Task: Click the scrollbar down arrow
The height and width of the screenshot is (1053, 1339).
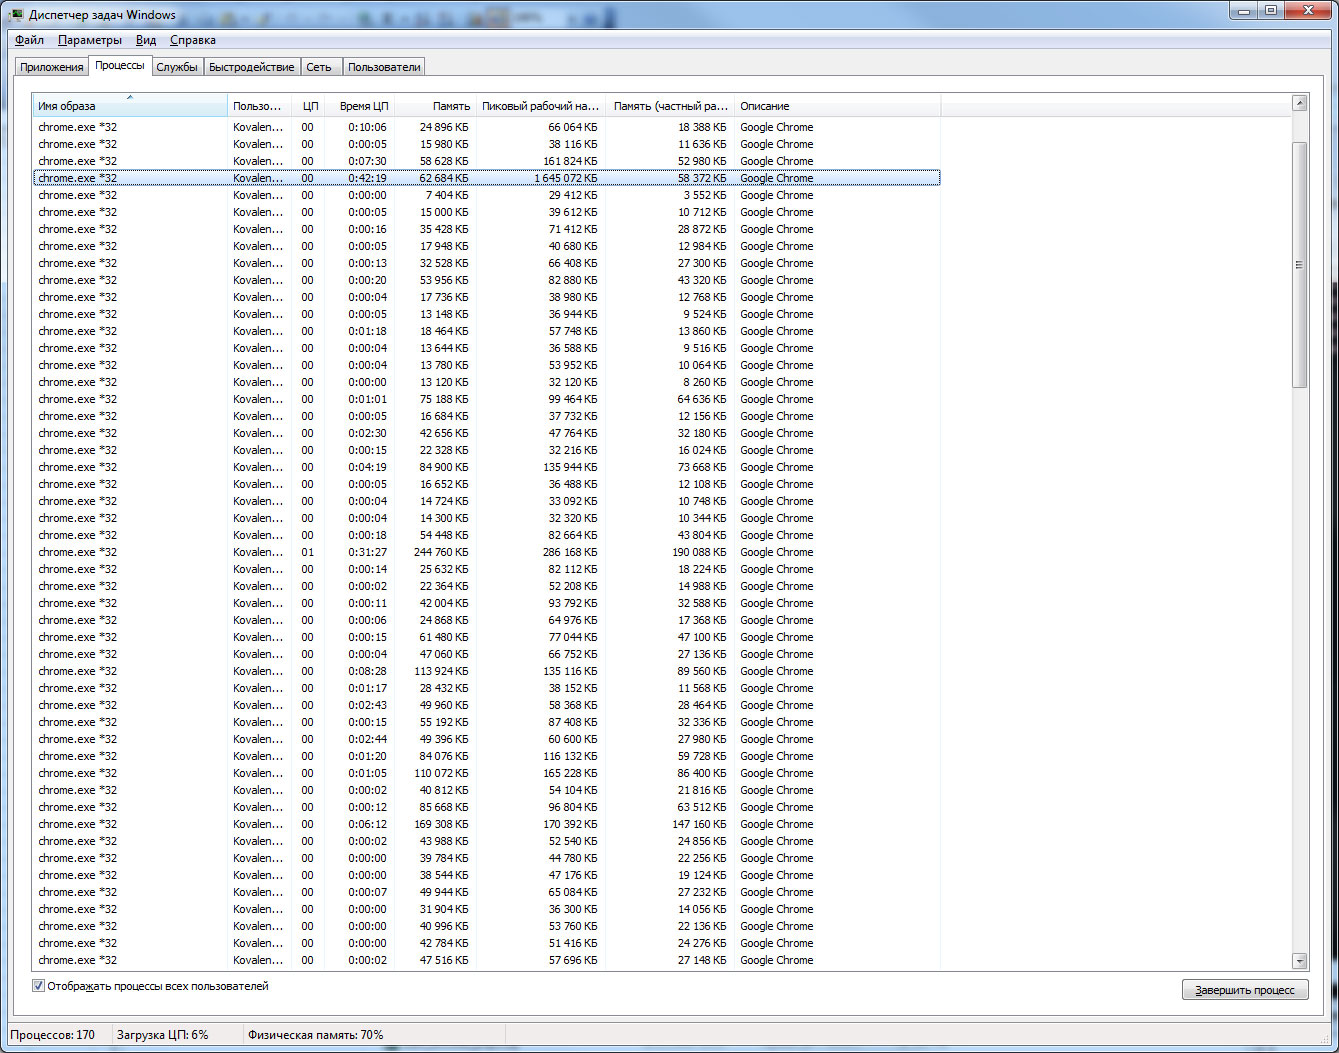Action: (1300, 961)
